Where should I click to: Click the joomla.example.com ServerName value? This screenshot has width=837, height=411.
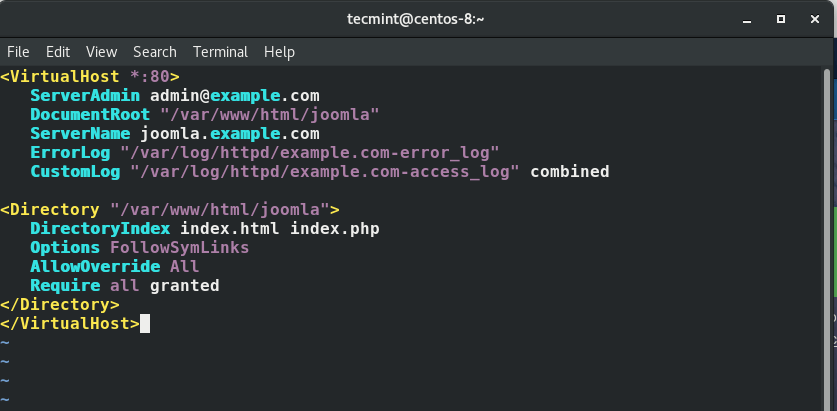pos(230,134)
